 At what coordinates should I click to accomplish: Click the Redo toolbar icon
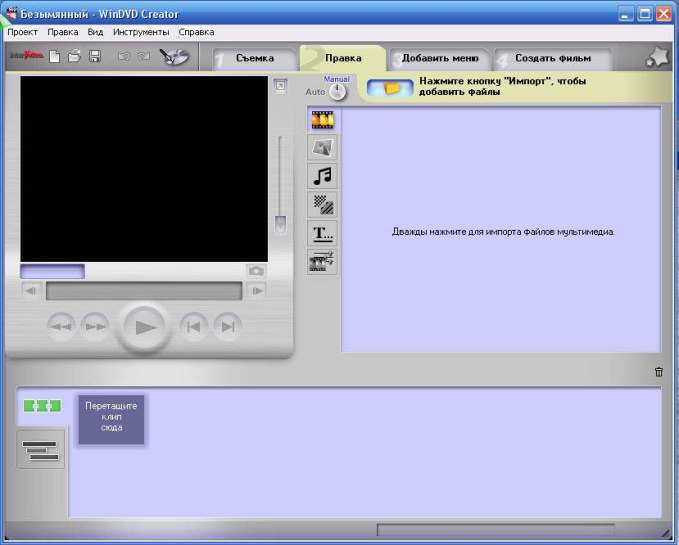point(144,56)
